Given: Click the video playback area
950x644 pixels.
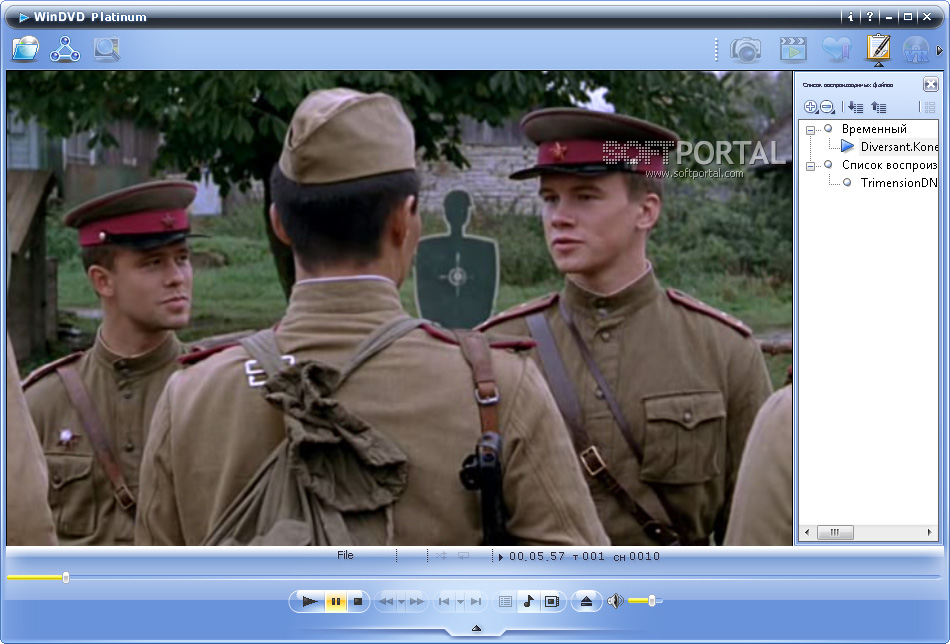Looking at the screenshot, I should tap(399, 308).
